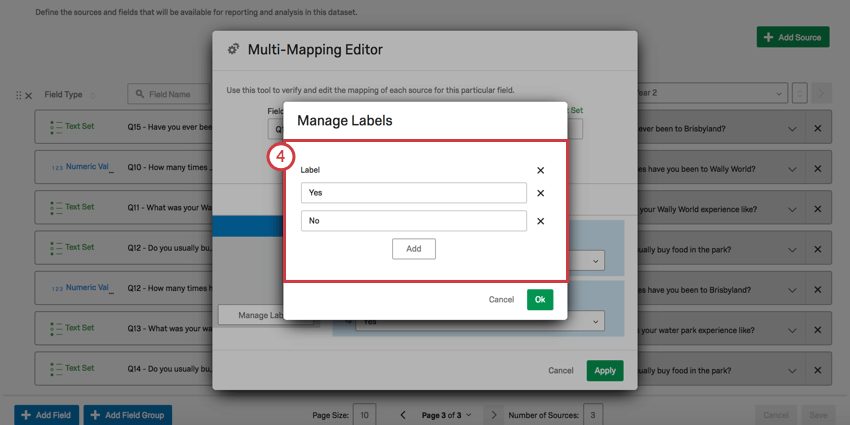Expand mapping dropdown for Q13 water park row
This screenshot has width=850, height=425.
792,330
